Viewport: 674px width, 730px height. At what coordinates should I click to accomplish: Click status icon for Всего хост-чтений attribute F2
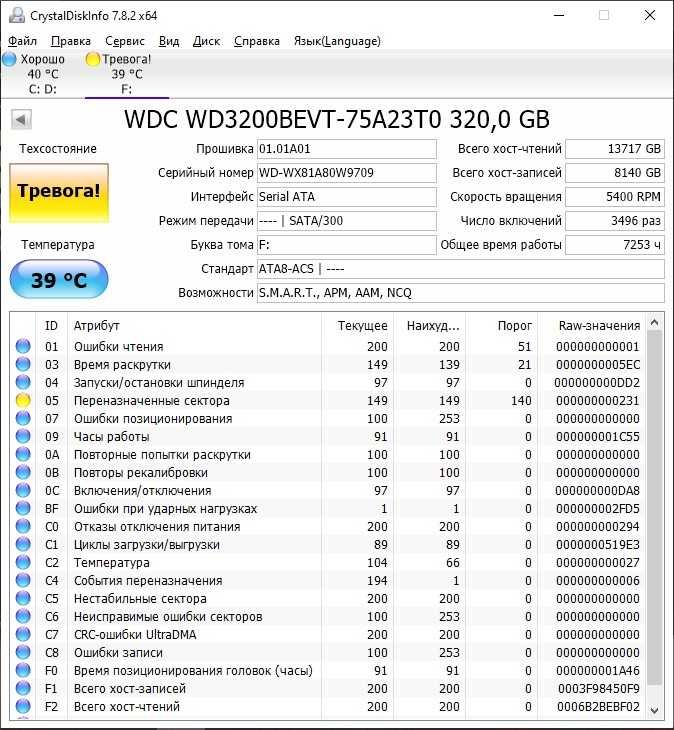[x=23, y=706]
